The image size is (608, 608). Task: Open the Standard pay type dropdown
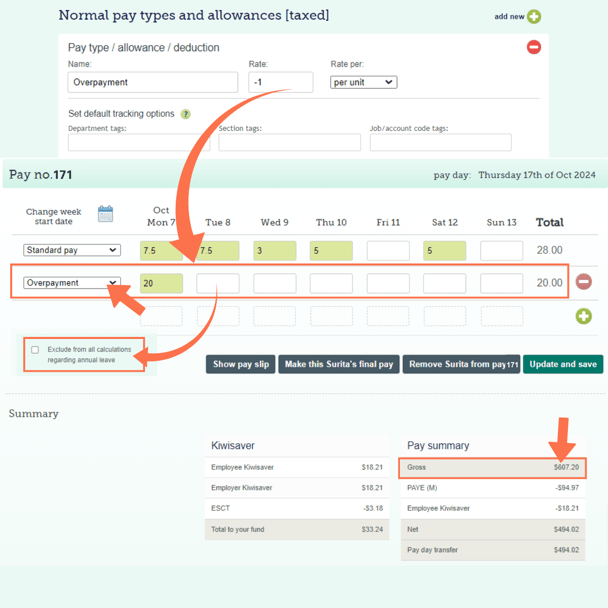pos(72,250)
